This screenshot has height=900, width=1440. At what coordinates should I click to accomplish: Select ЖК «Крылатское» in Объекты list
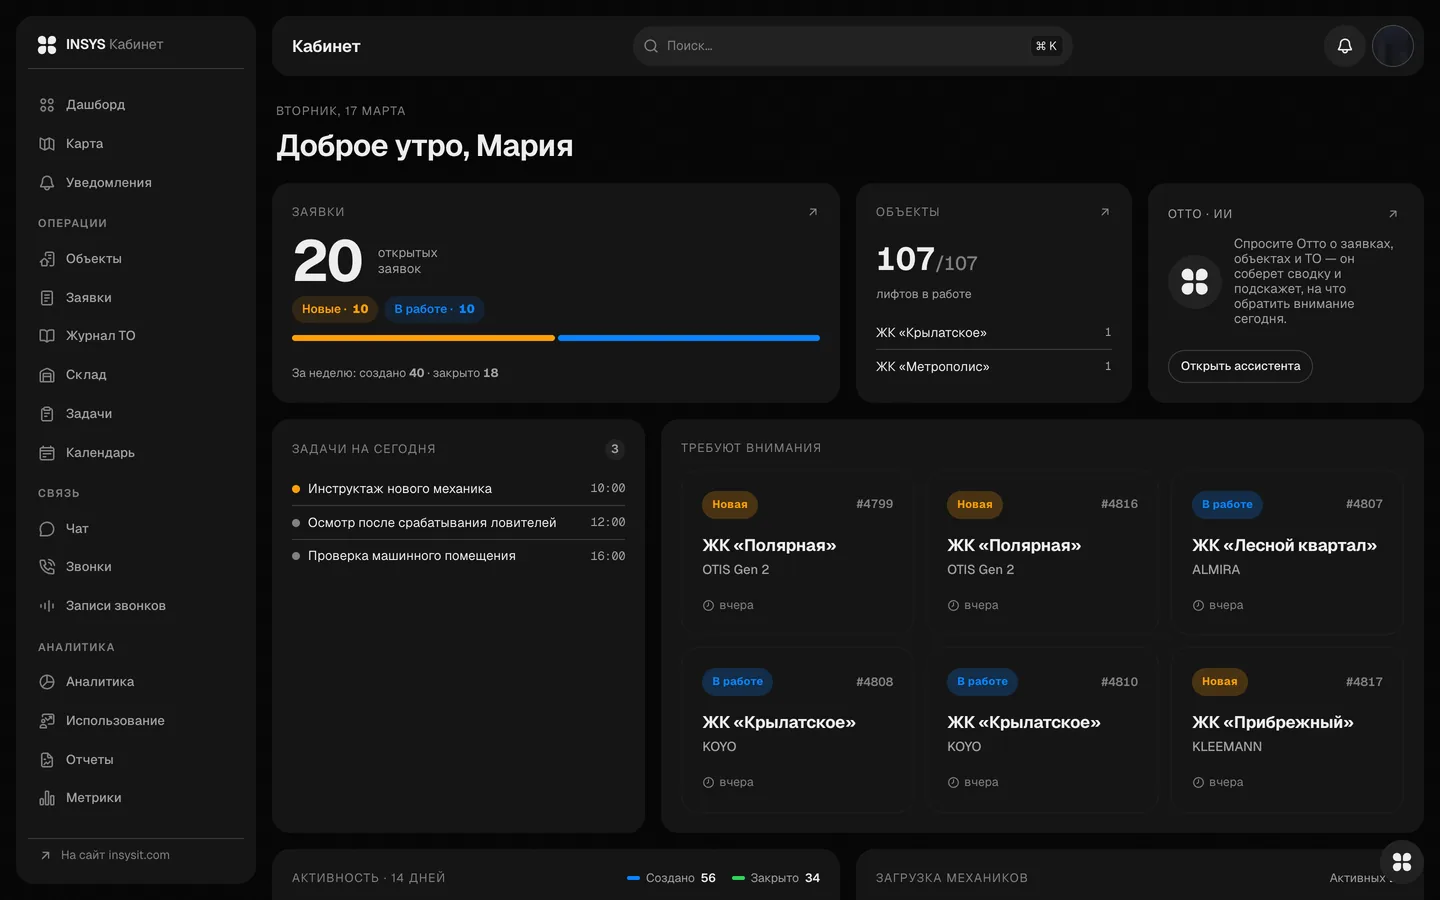pos(993,333)
